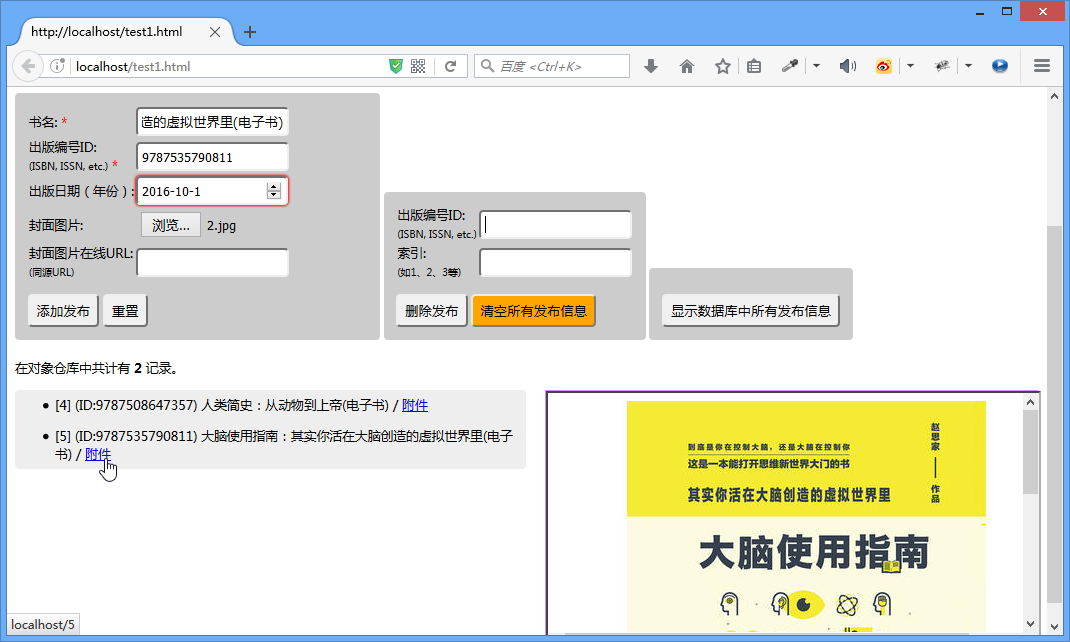Screen dimensions: 1070x642
Task: Click 浏览... to choose cover image
Action: coord(171,225)
